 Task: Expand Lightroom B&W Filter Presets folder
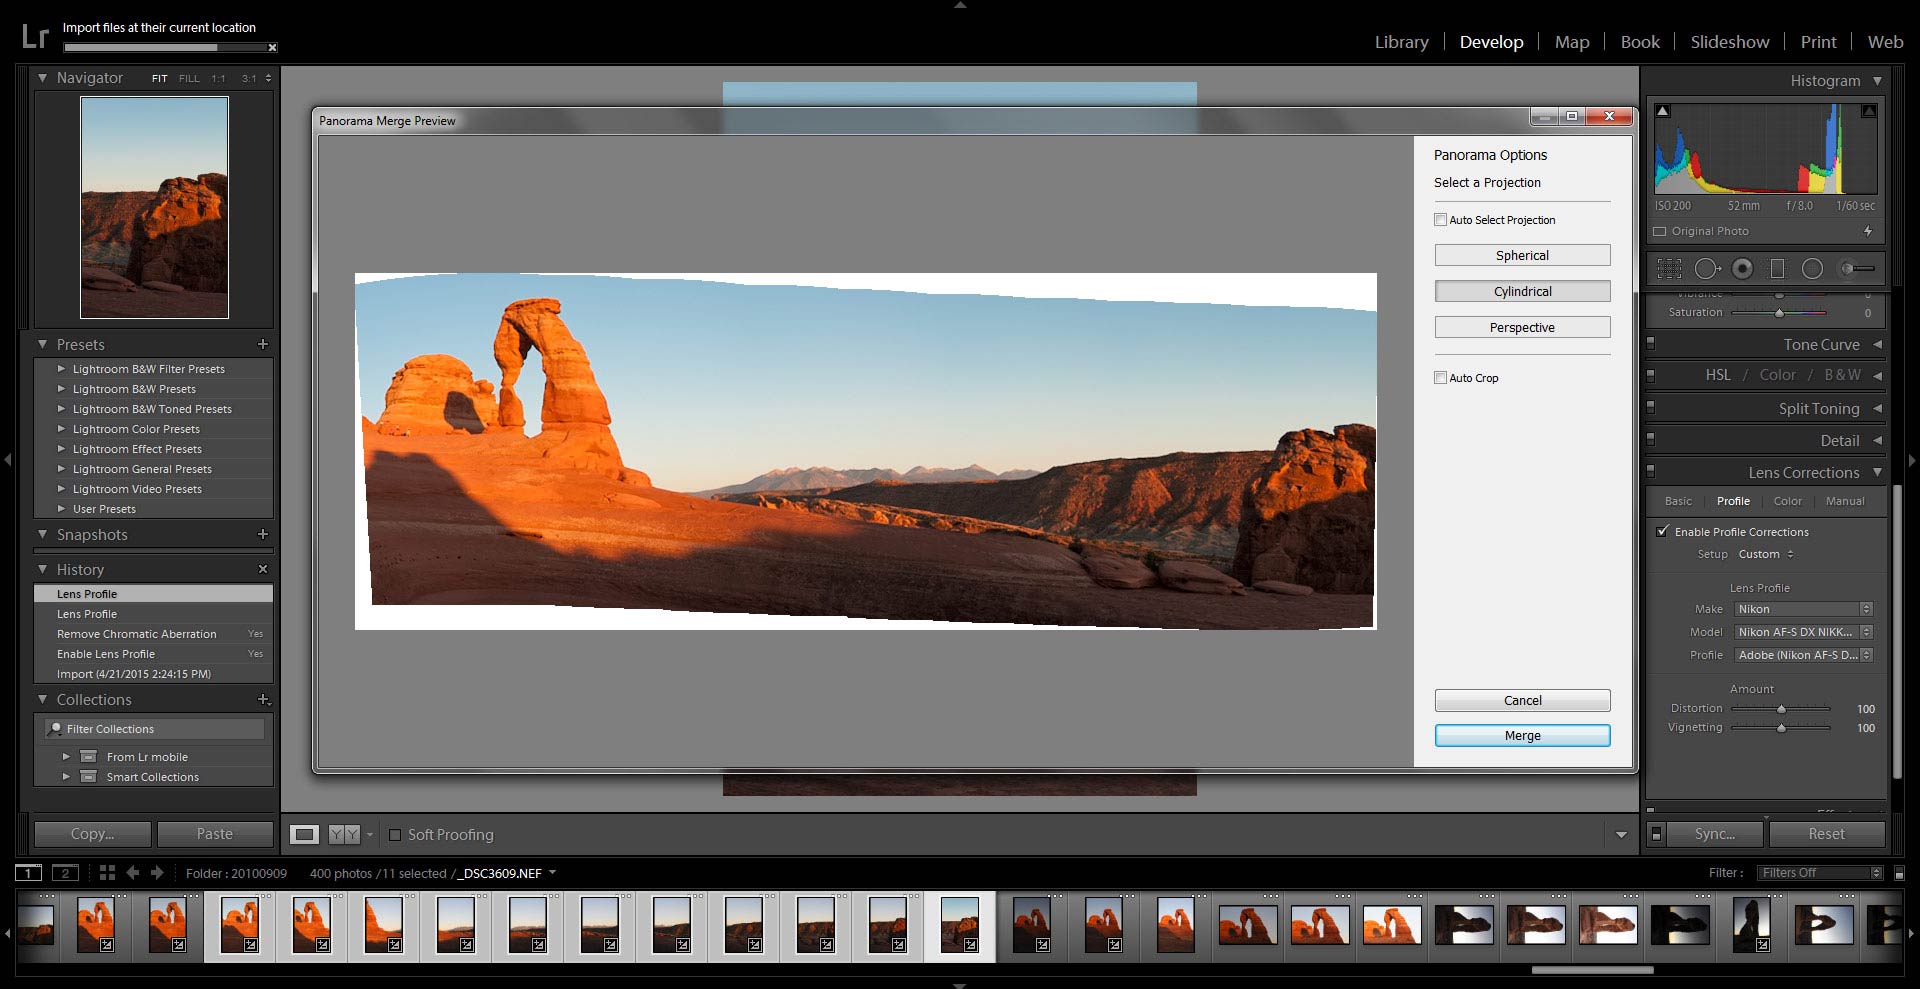(x=61, y=369)
